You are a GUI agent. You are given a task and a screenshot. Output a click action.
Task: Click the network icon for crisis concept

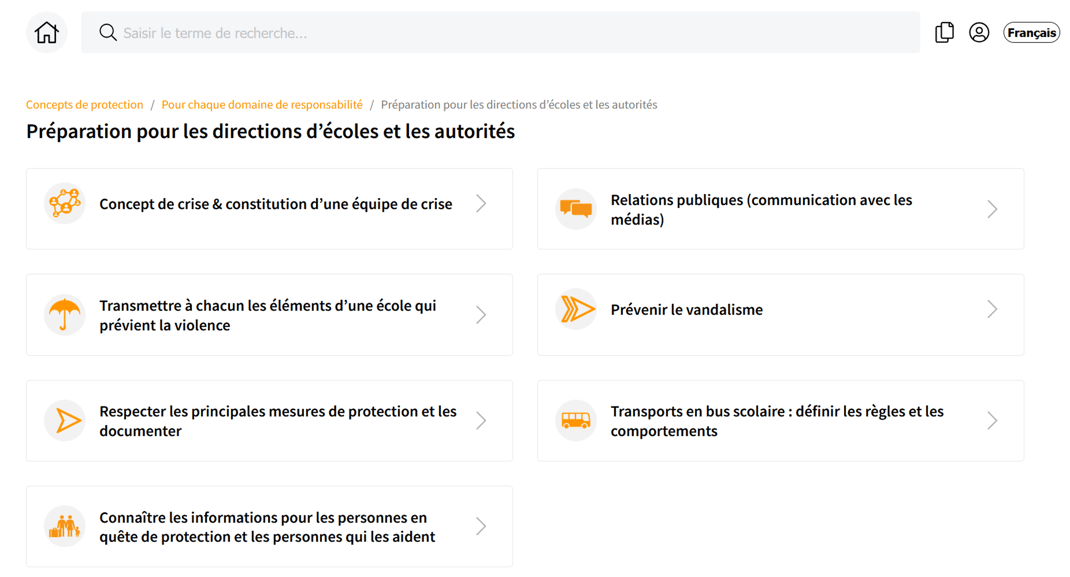click(x=65, y=204)
